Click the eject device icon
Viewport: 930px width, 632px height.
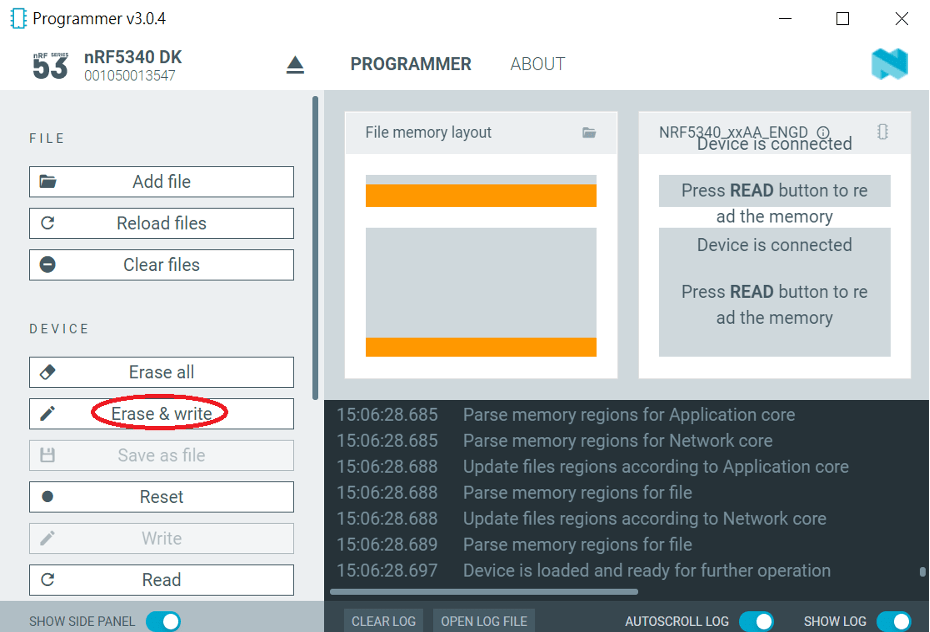(x=295, y=65)
